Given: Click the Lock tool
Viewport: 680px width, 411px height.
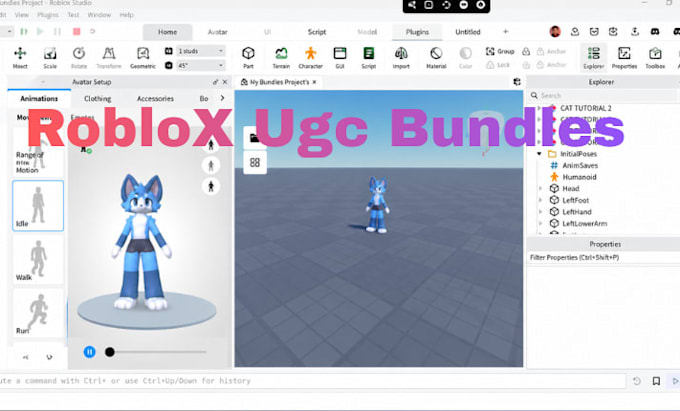Looking at the screenshot, I should coord(498,65).
